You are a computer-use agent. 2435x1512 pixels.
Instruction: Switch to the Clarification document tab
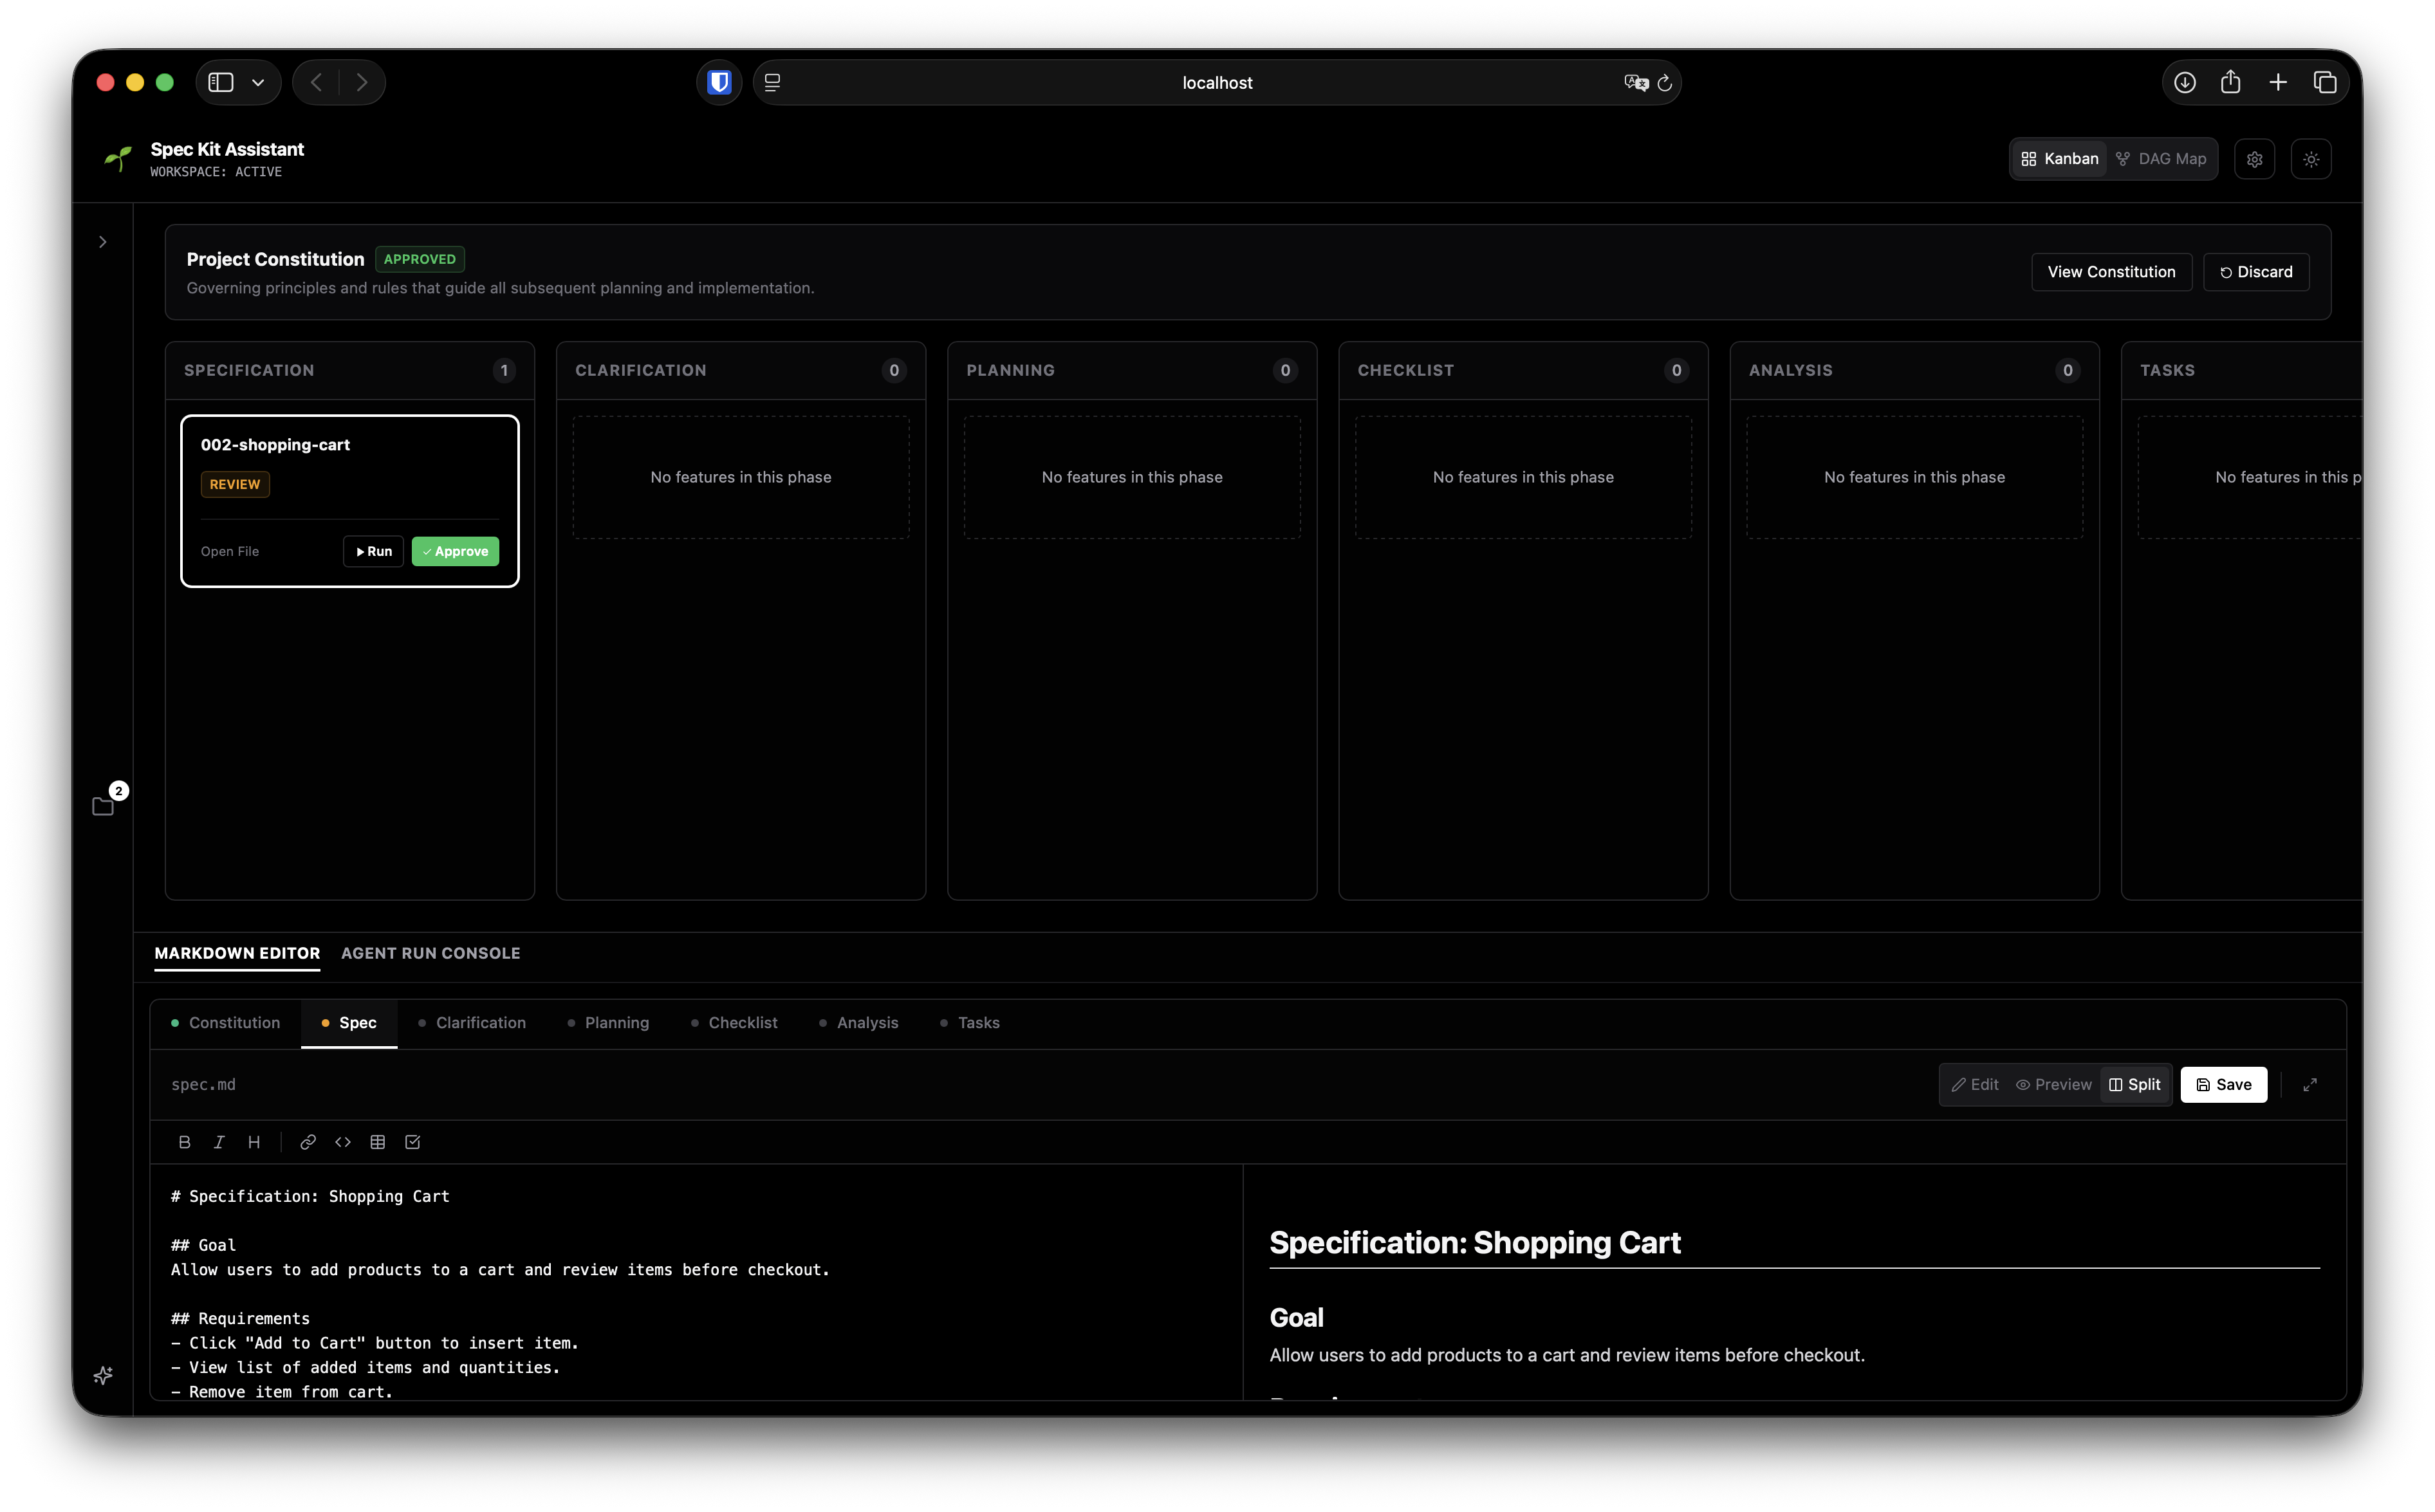tap(472, 1022)
